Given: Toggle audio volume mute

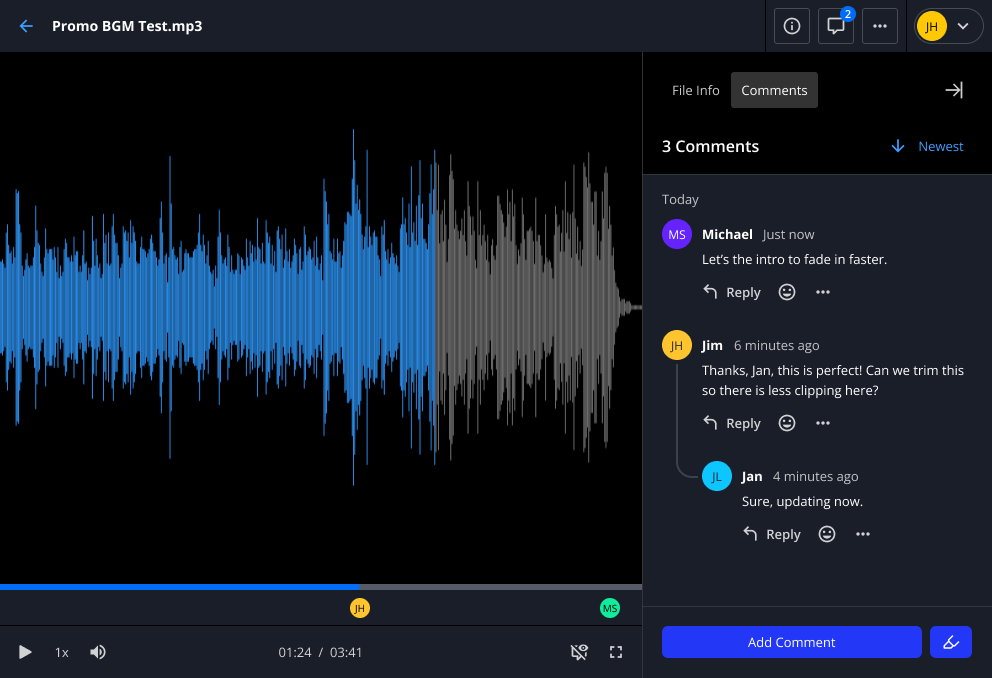Looking at the screenshot, I should point(98,652).
